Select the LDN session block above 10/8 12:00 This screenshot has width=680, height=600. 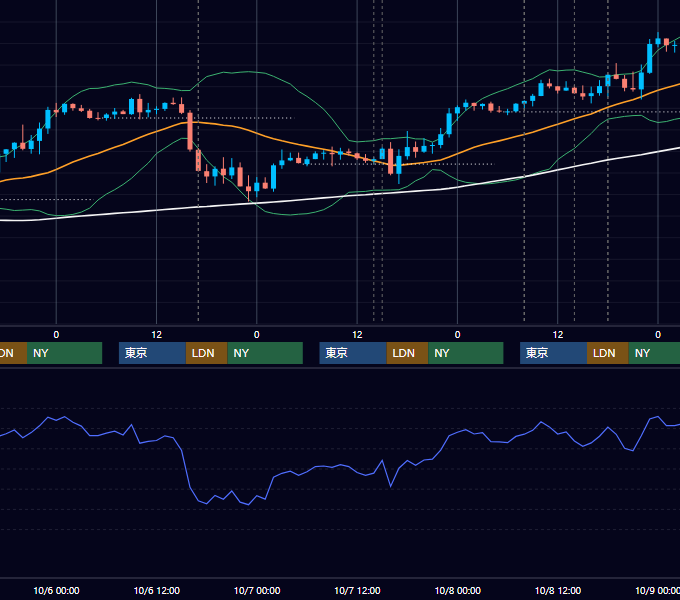click(608, 353)
